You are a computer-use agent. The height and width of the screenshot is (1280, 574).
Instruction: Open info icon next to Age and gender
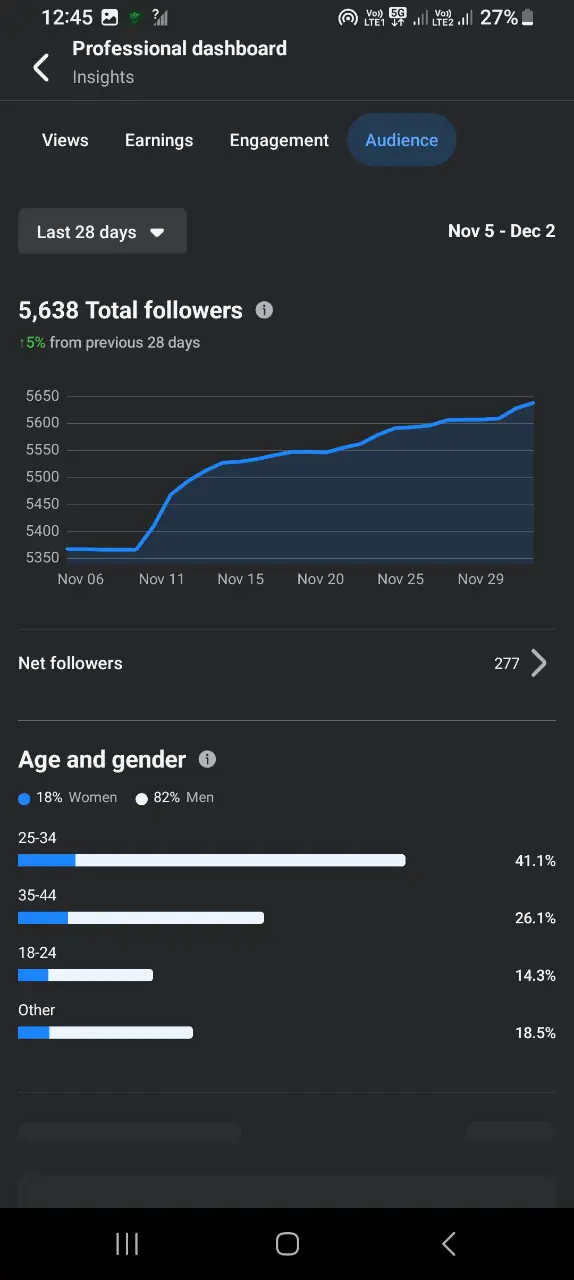click(x=207, y=759)
